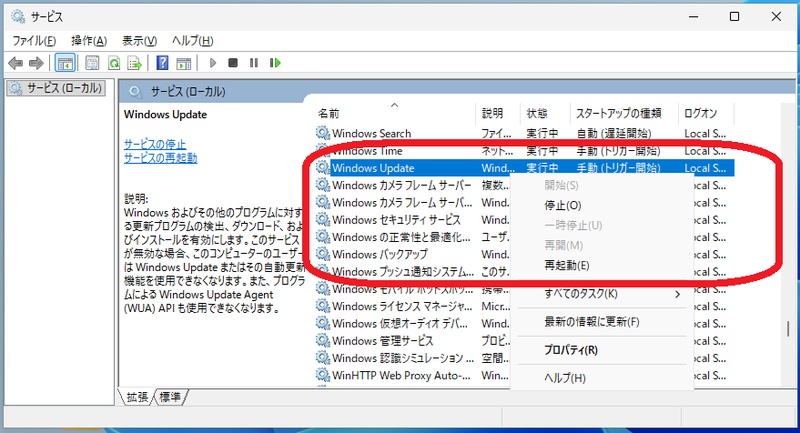The width and height of the screenshot is (800, 433).
Task: Sort by スタートアップの種類 column header
Action: 624,113
